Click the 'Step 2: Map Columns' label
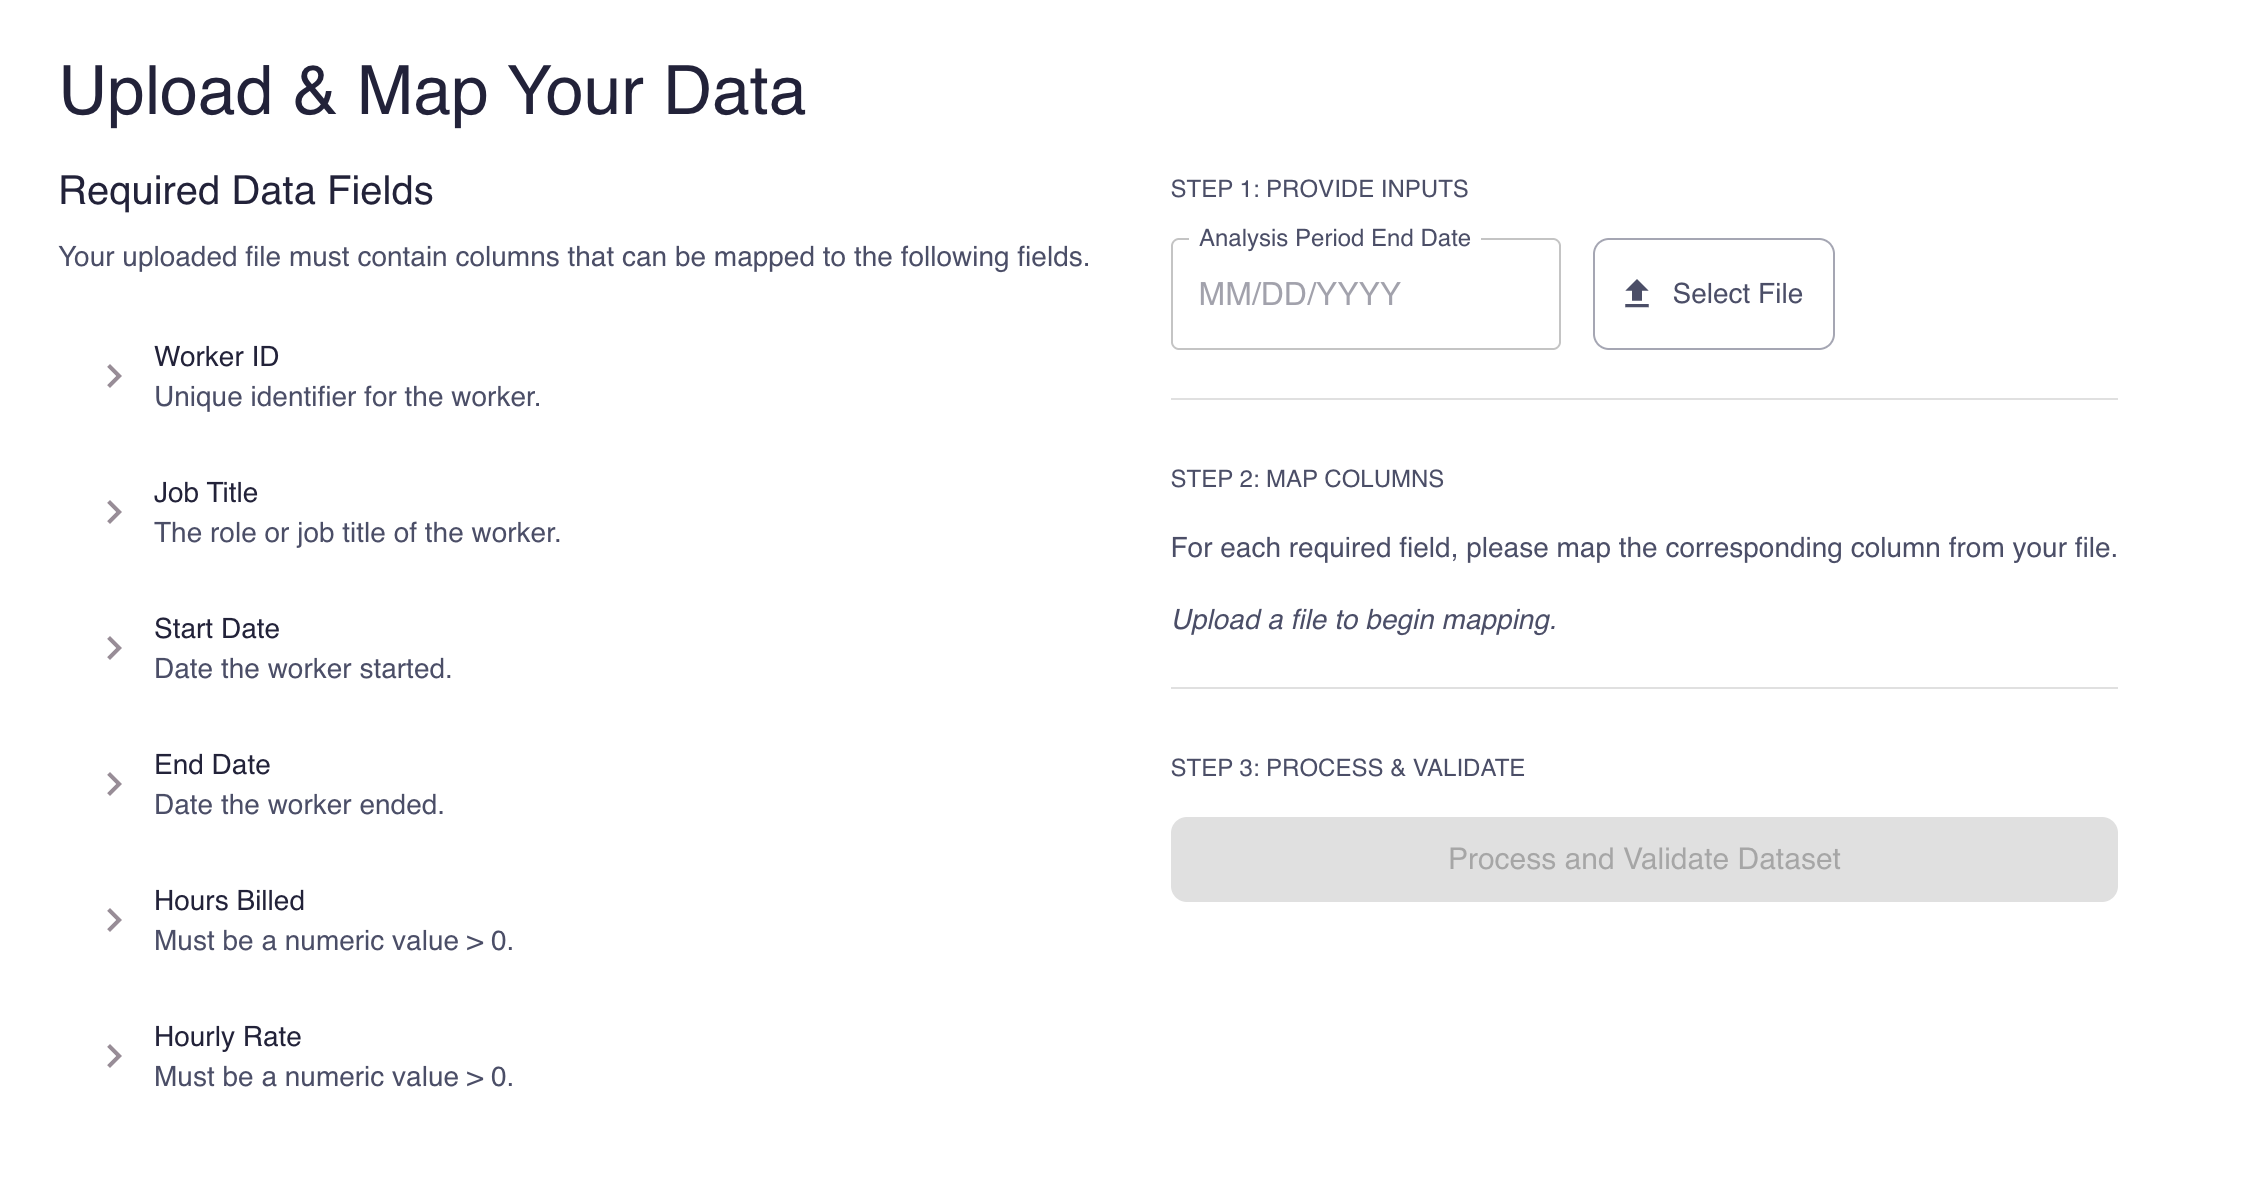This screenshot has width=2264, height=1198. coord(1307,479)
